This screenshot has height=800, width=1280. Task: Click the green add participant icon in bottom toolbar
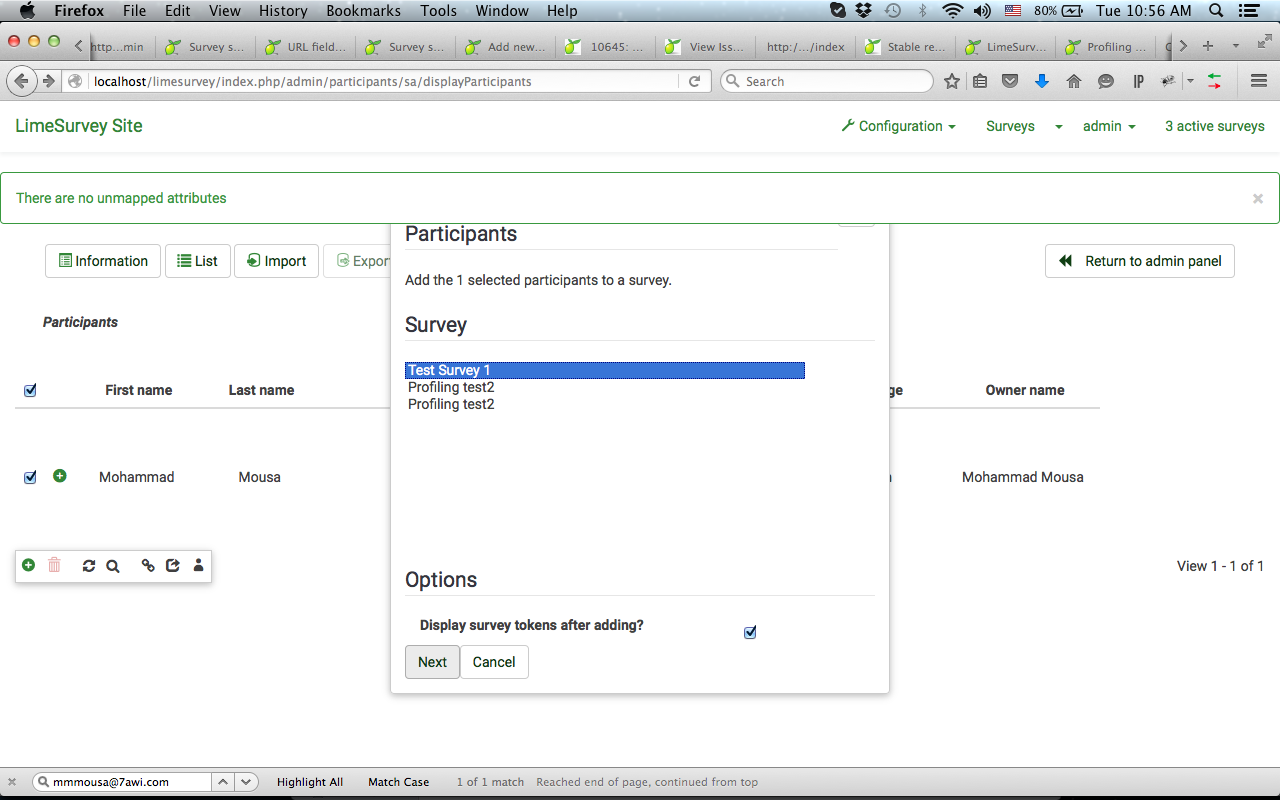pyautogui.click(x=28, y=565)
